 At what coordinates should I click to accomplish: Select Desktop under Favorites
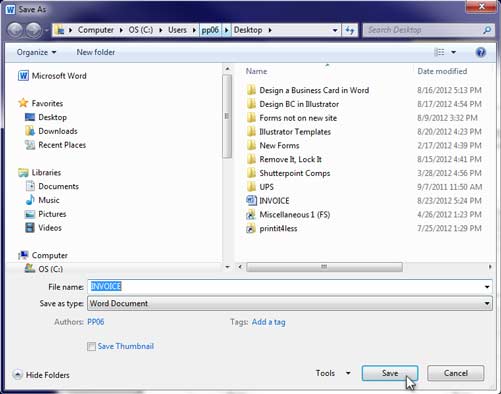[x=52, y=117]
